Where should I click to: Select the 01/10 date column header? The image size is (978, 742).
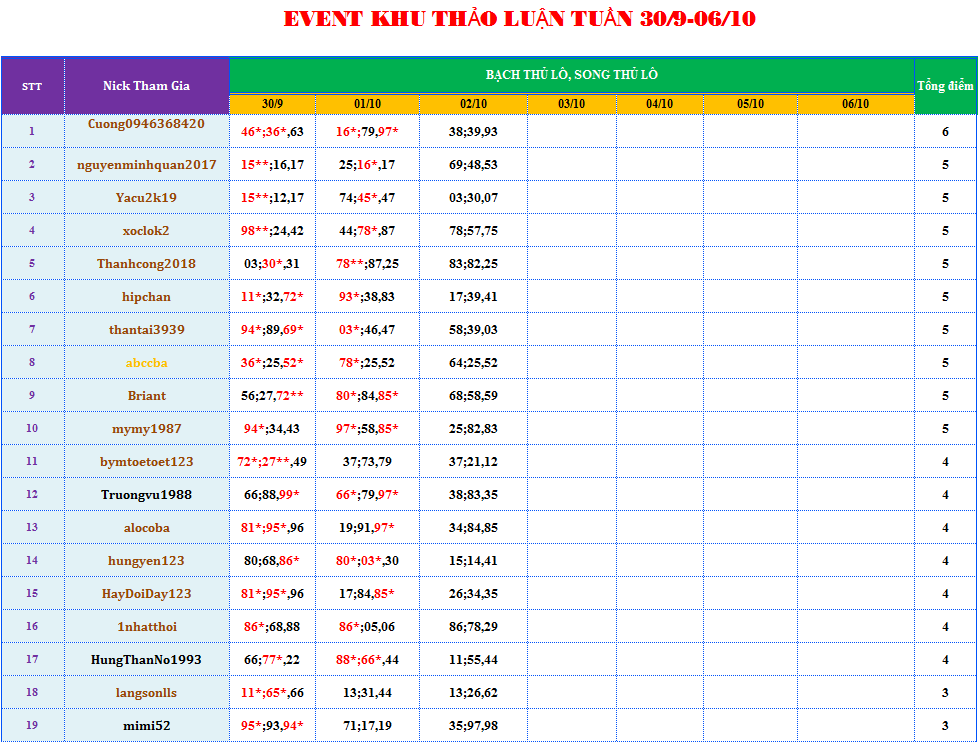tap(367, 104)
